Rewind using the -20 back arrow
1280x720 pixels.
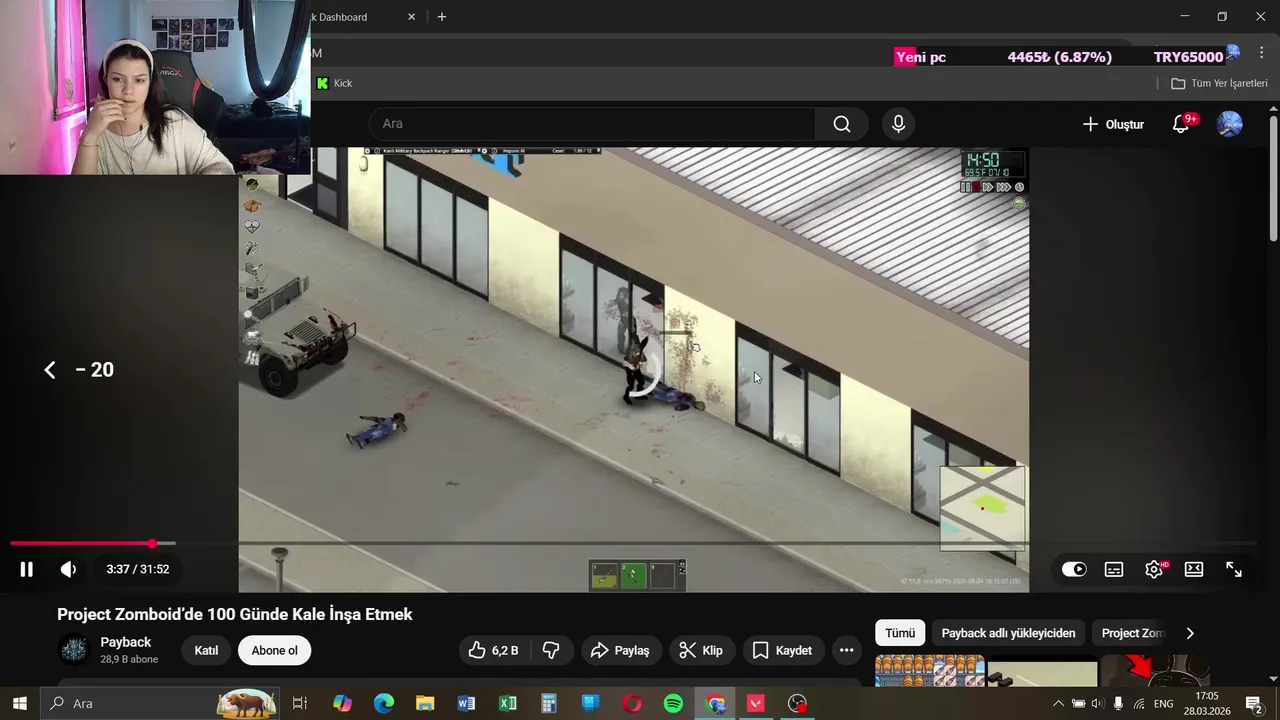pyautogui.click(x=50, y=370)
